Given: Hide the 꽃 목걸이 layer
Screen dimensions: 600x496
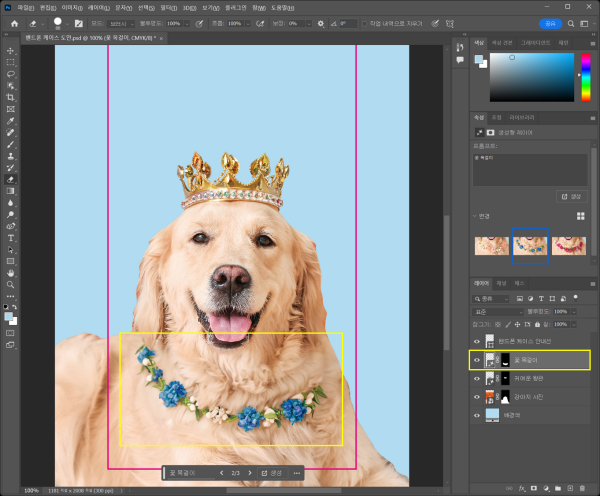Looking at the screenshot, I should (x=476, y=360).
